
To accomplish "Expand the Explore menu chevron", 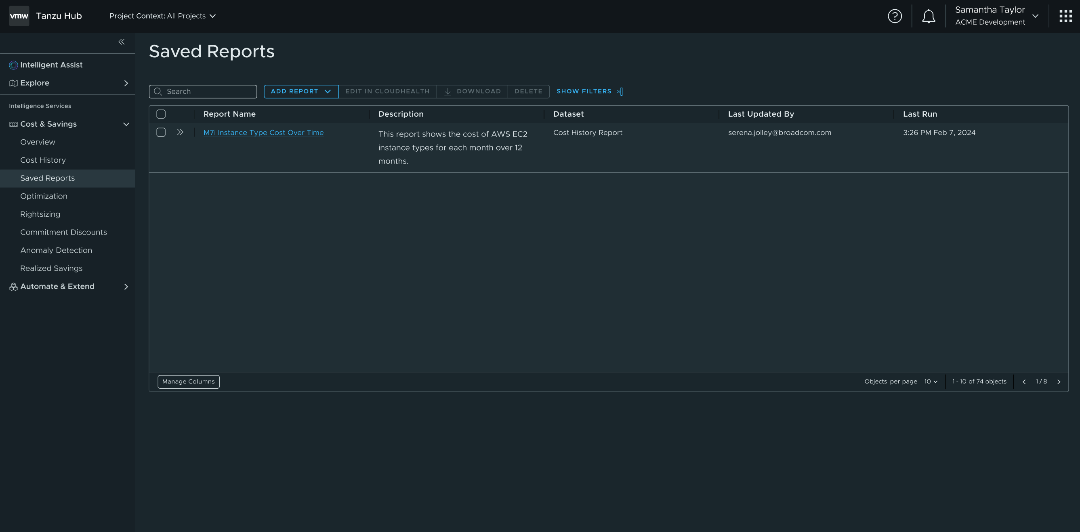I will pyautogui.click(x=126, y=83).
